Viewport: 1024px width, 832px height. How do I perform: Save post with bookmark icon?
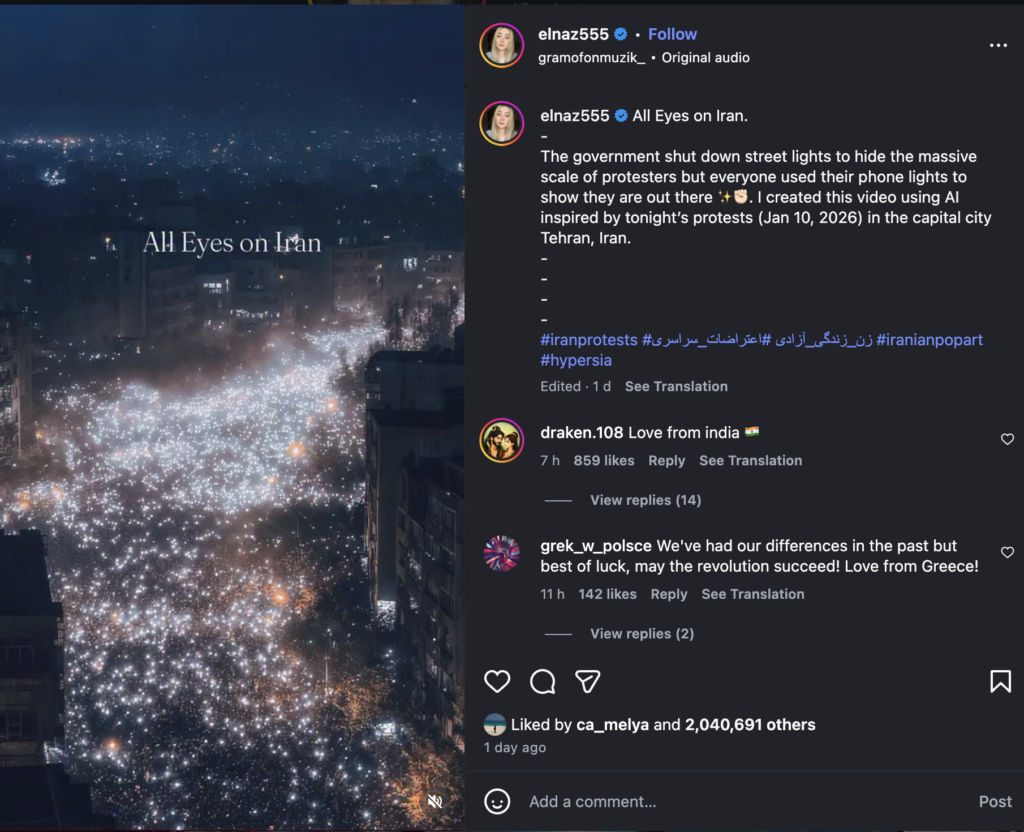coord(1000,682)
